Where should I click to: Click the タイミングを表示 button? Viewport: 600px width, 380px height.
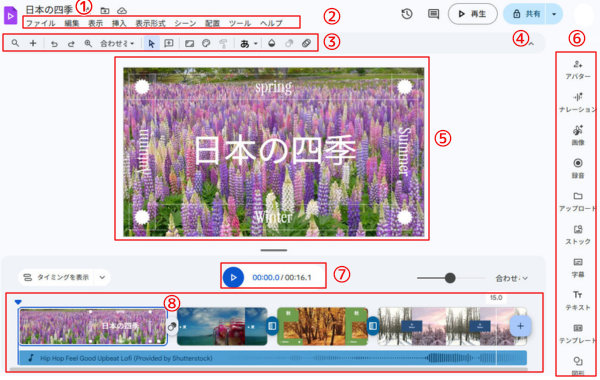tap(56, 277)
